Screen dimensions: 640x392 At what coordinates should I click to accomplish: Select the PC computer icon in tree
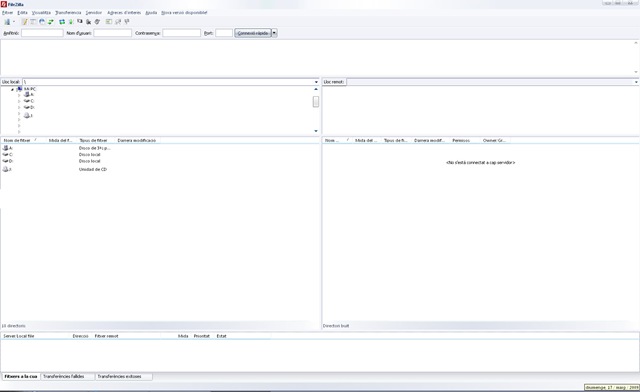click(x=19, y=89)
